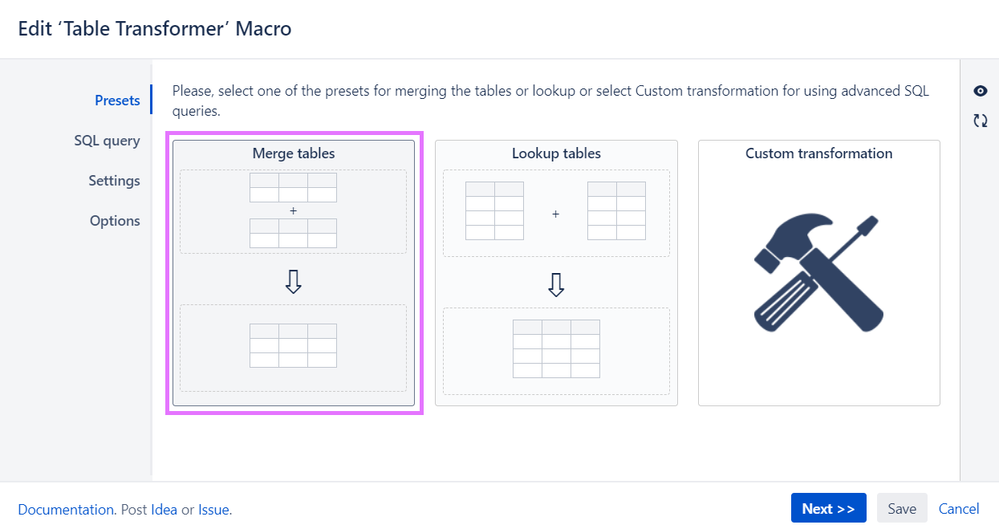The height and width of the screenshot is (530, 999).
Task: Choose the Merge tables preset
Action: coord(294,273)
